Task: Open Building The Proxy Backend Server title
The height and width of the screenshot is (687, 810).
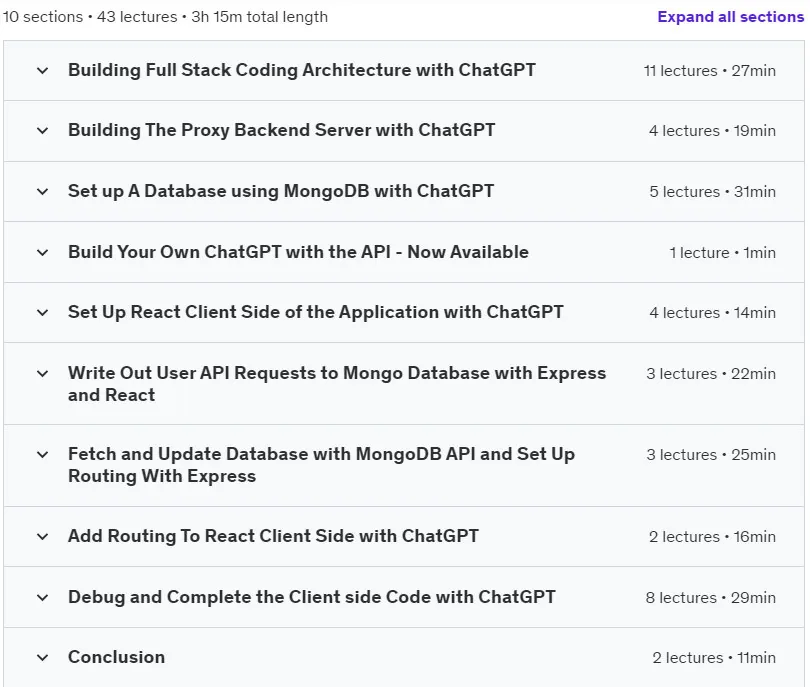Action: pos(282,130)
